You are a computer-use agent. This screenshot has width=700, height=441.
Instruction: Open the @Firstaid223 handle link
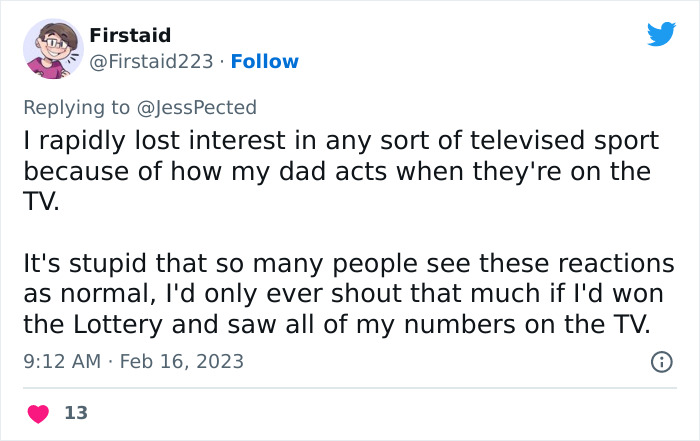pyautogui.click(x=151, y=62)
